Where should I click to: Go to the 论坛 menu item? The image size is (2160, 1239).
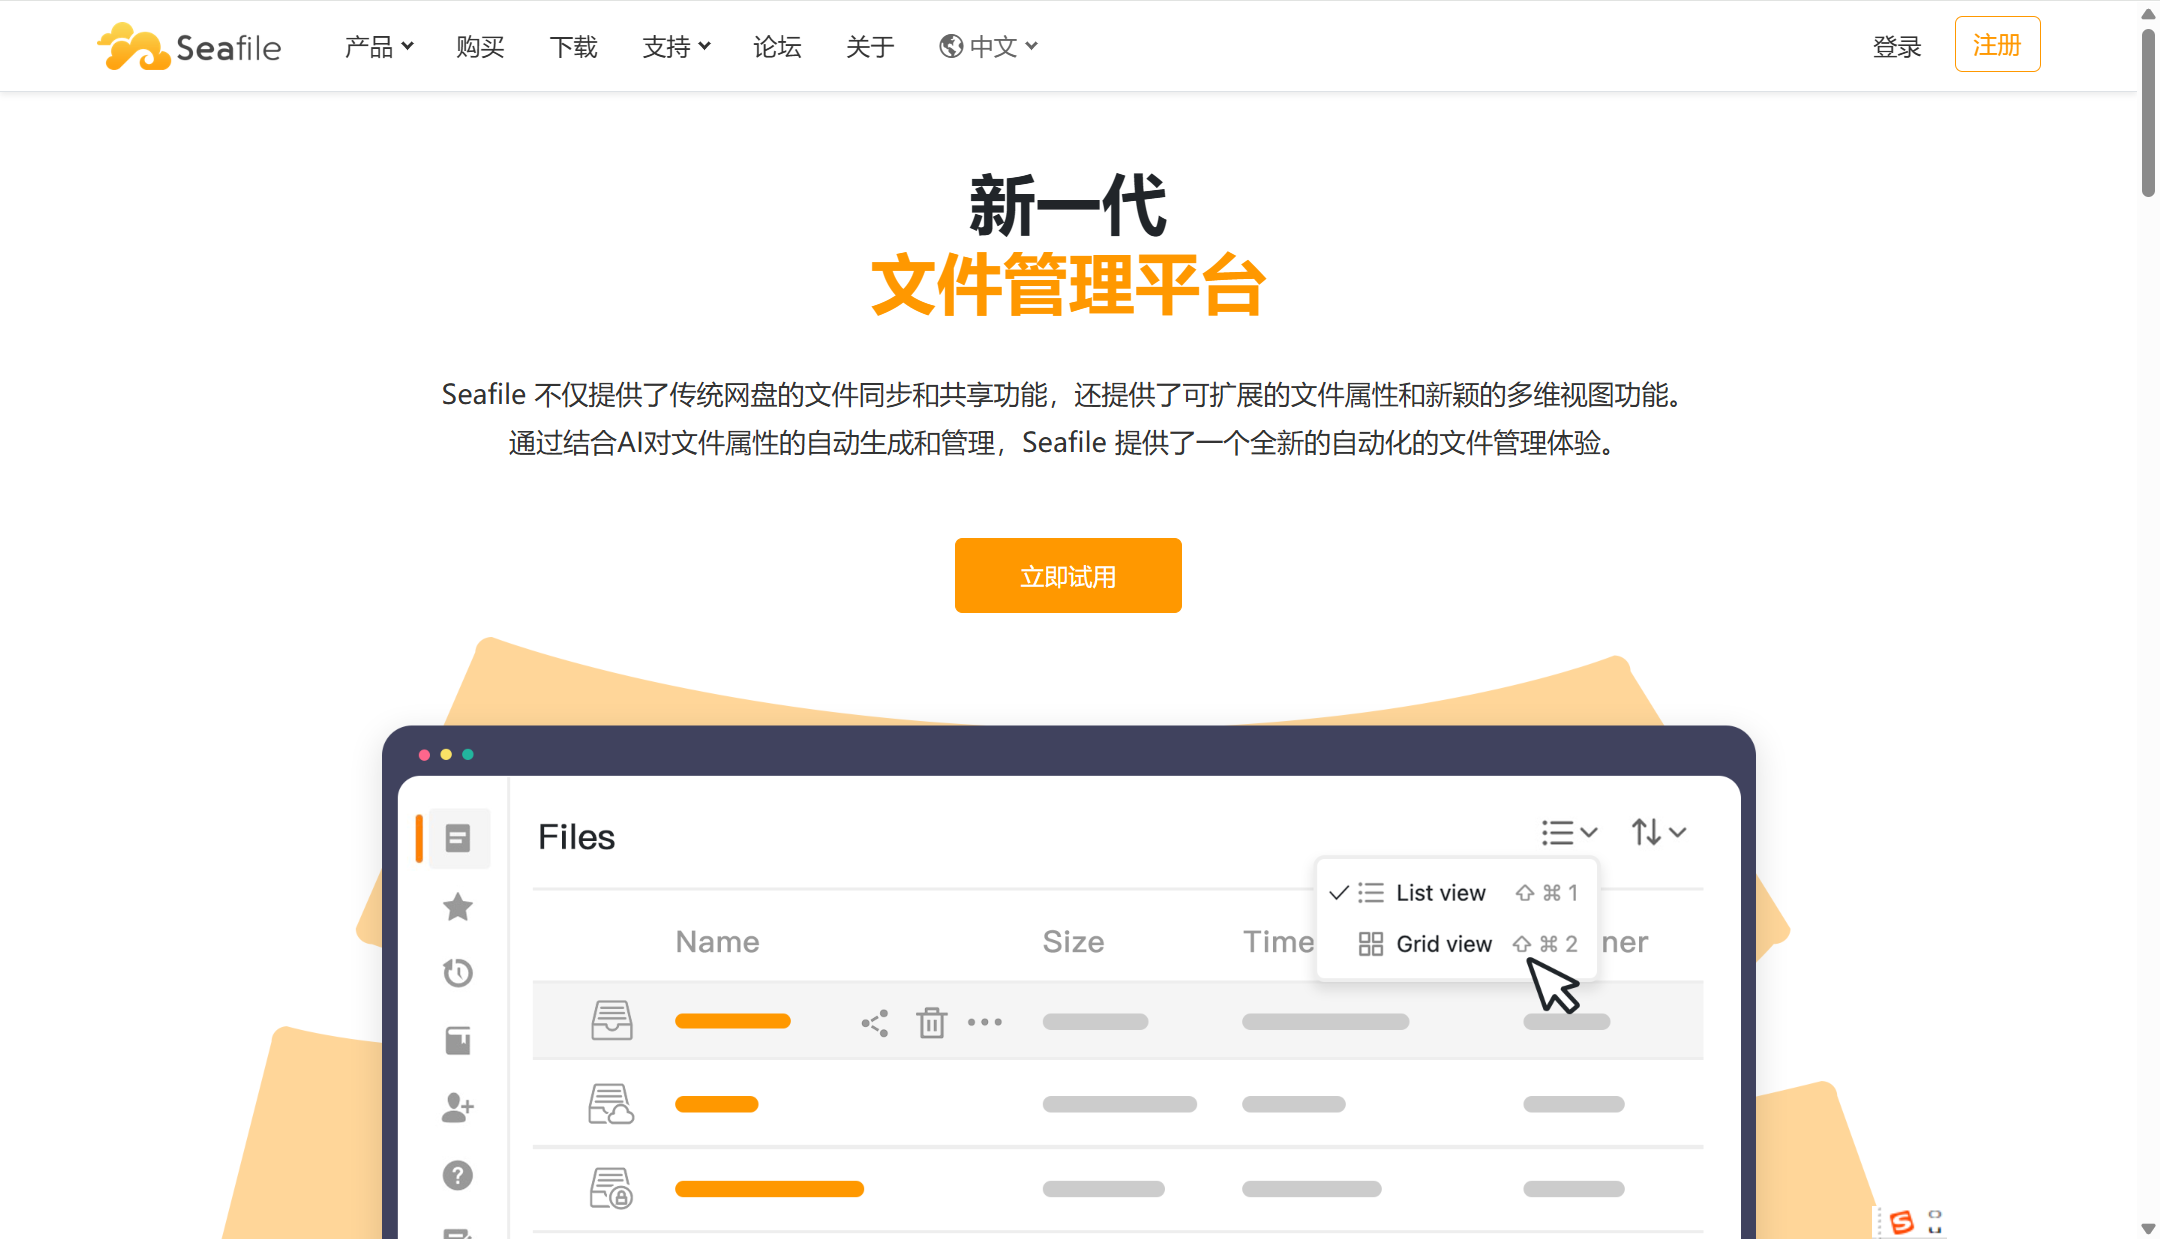777,47
